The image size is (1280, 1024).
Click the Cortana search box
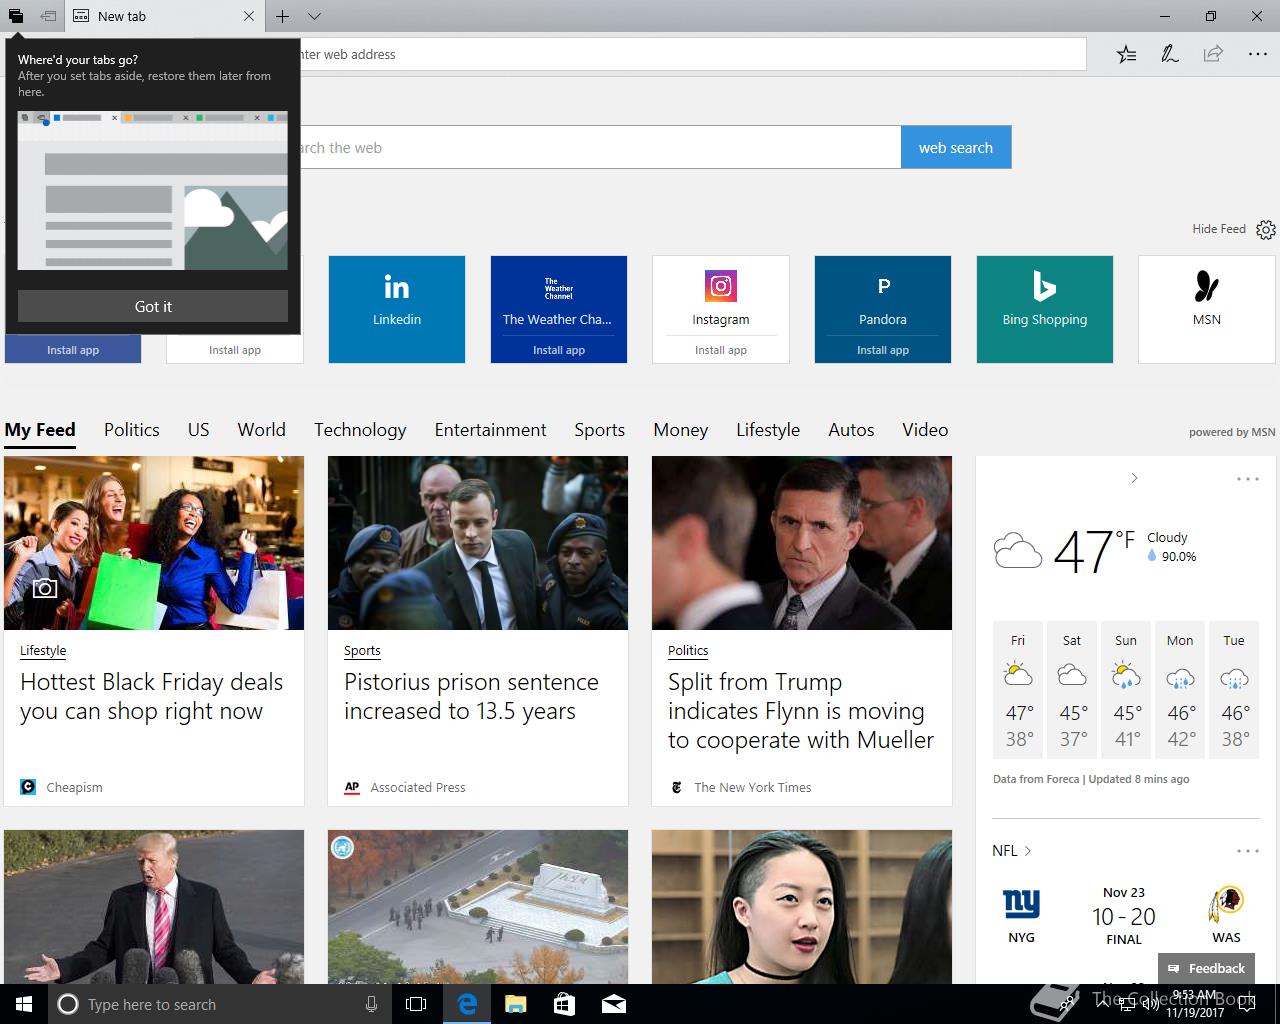coord(220,1004)
